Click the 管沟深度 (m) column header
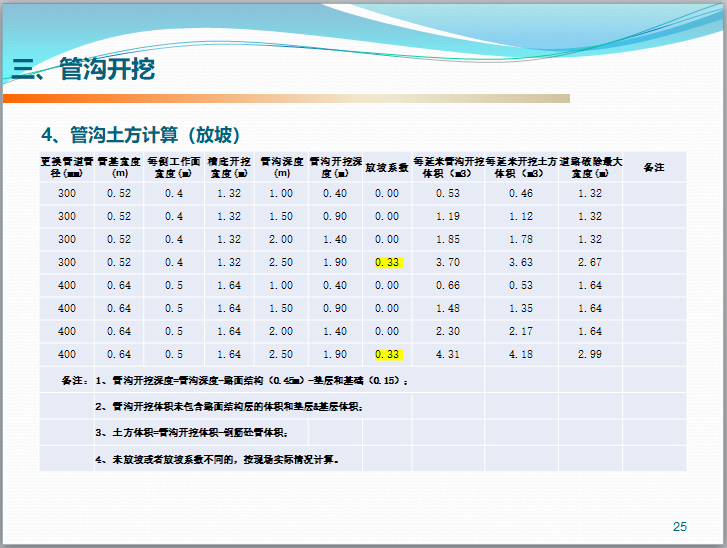 [280, 167]
